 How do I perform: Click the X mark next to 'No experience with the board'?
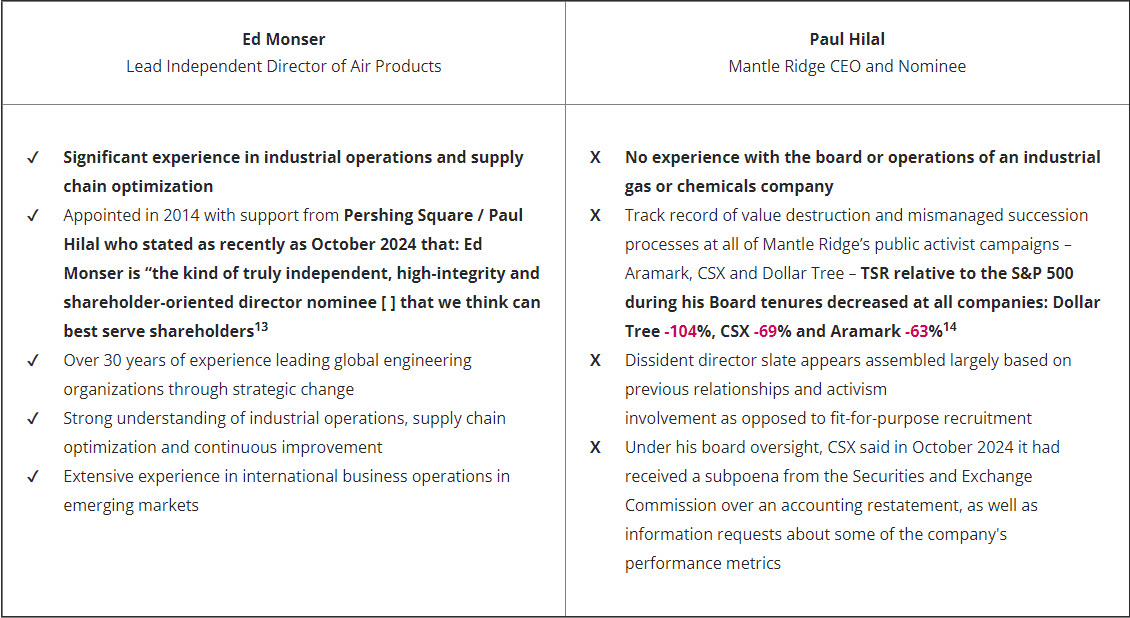click(595, 158)
